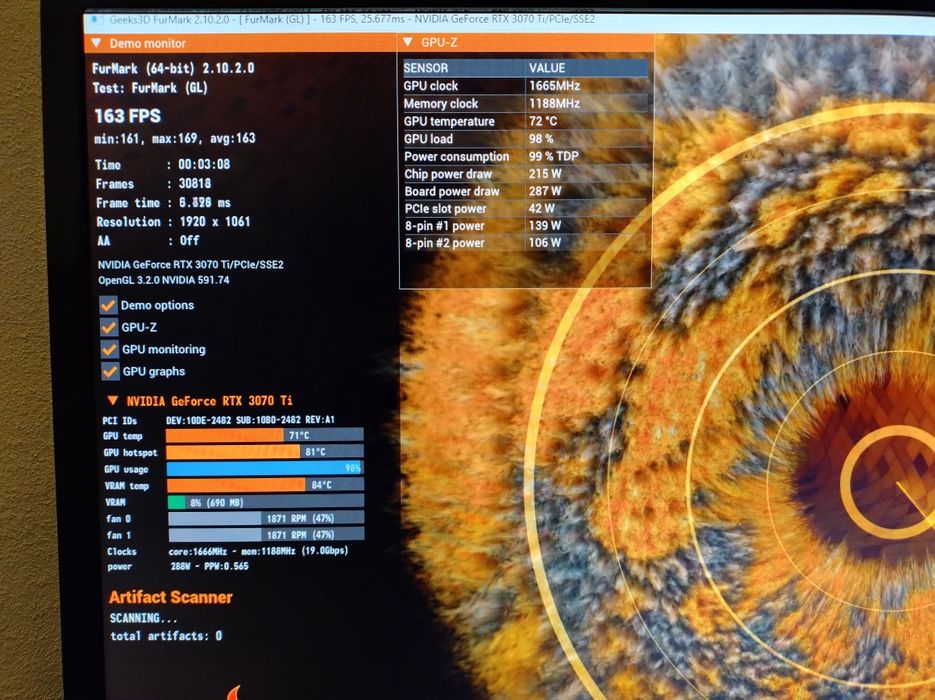The image size is (935, 700).
Task: Disable the GPU graphs checkbox
Action: (x=110, y=371)
